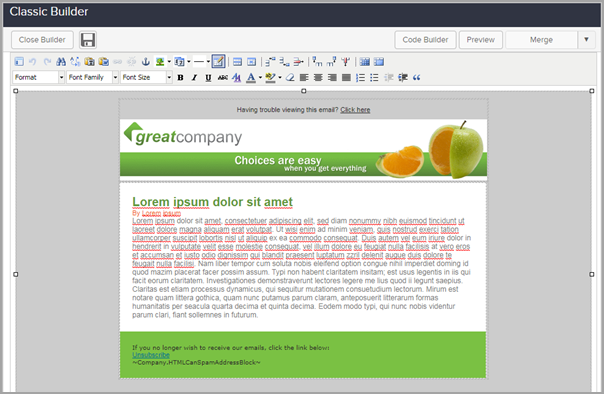Click the split table cells icon

pyautogui.click(x=364, y=62)
